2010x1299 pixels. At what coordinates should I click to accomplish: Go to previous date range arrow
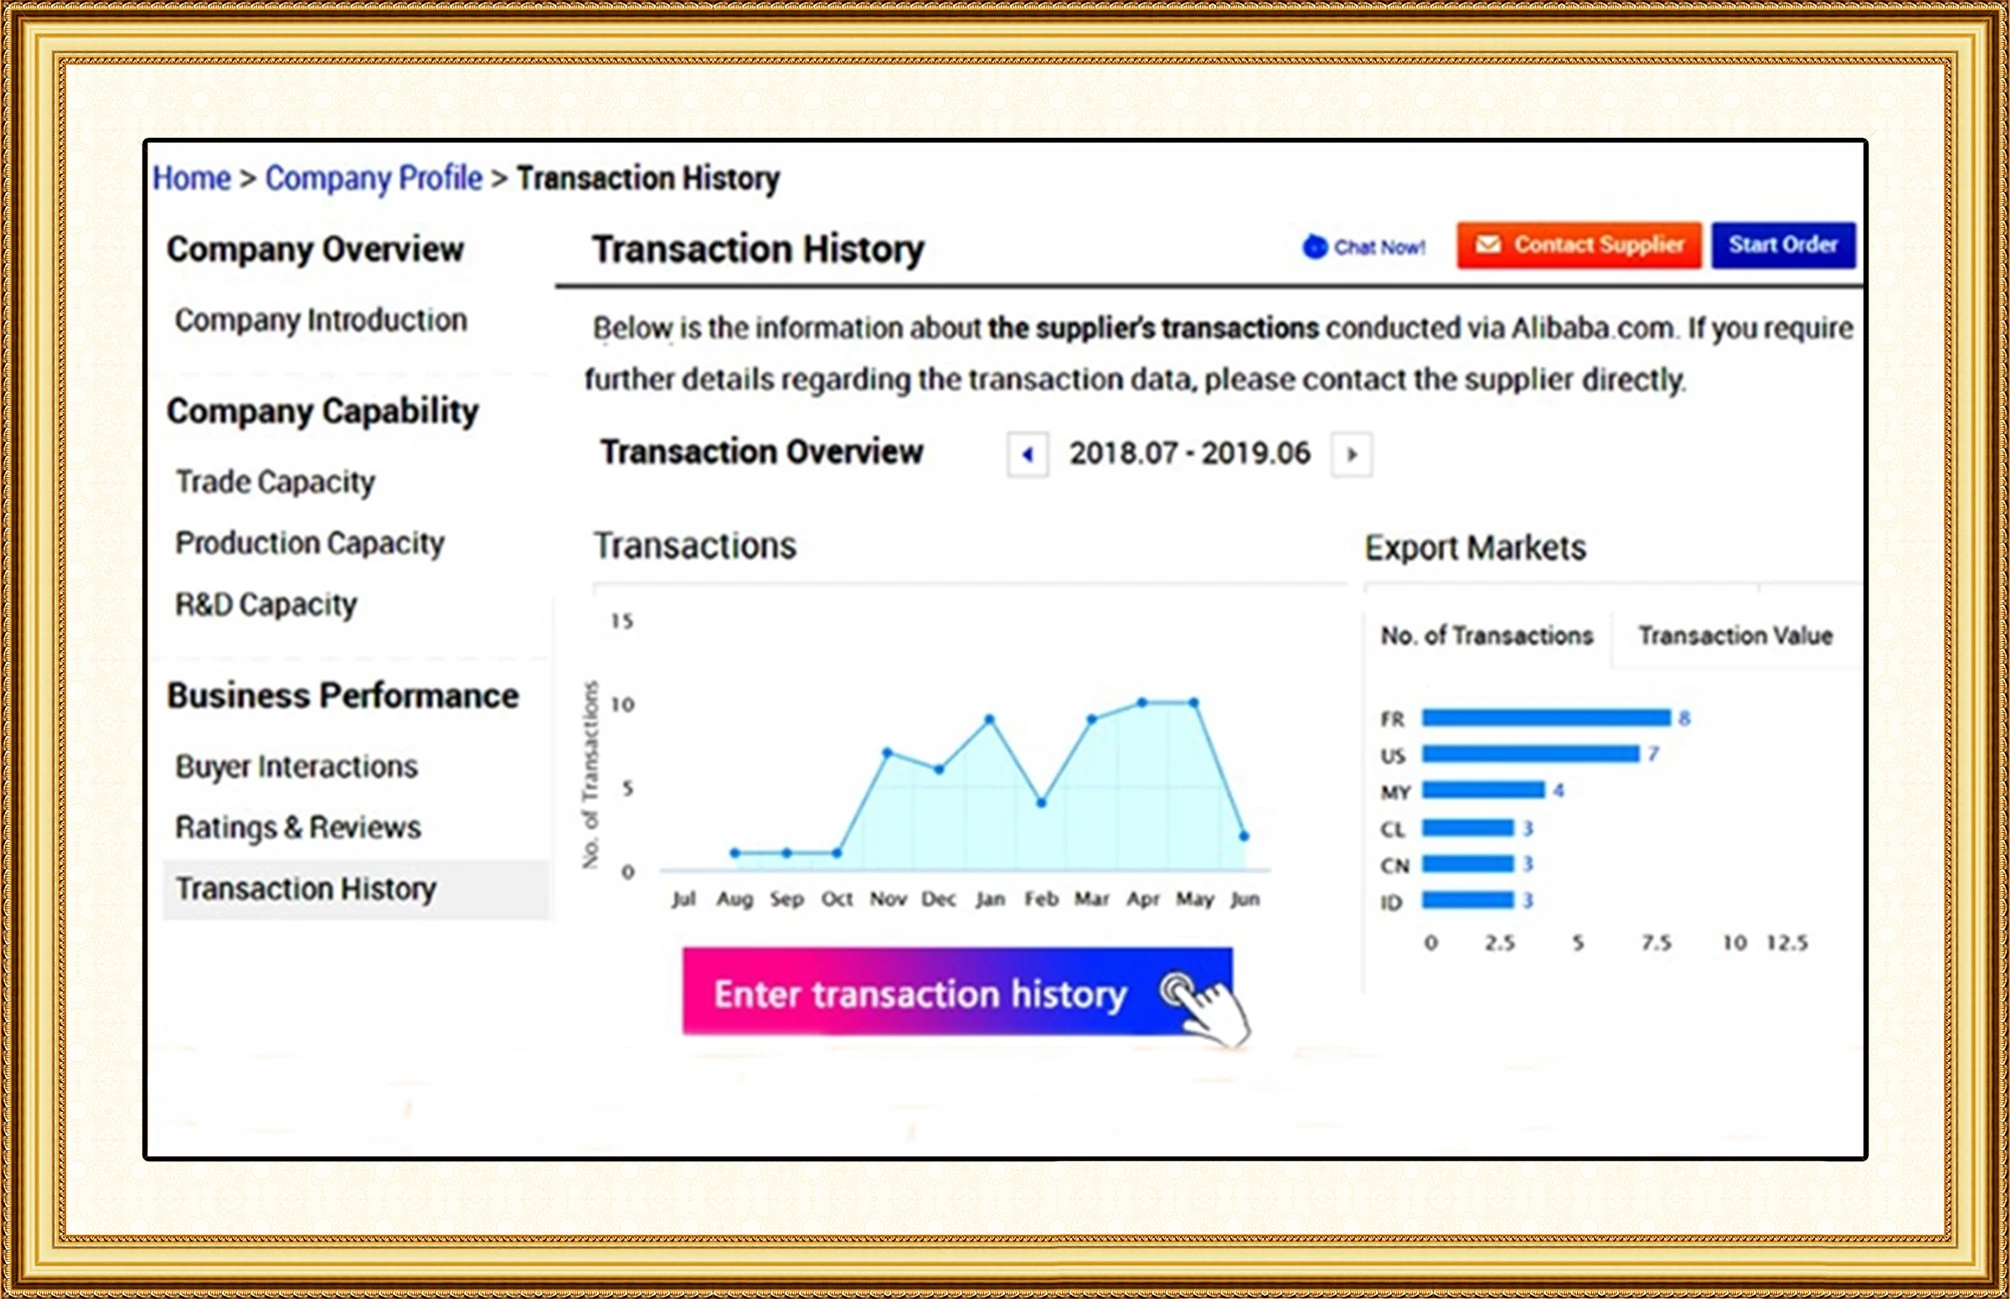(1027, 455)
